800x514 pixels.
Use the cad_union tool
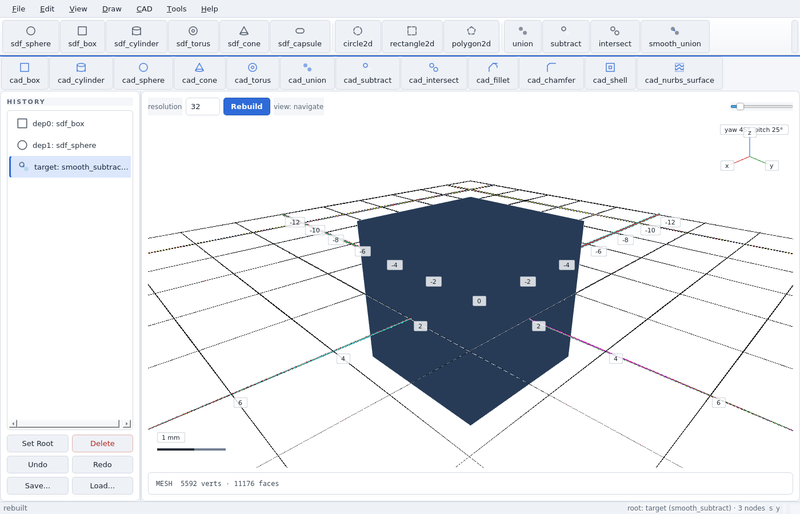(x=307, y=74)
